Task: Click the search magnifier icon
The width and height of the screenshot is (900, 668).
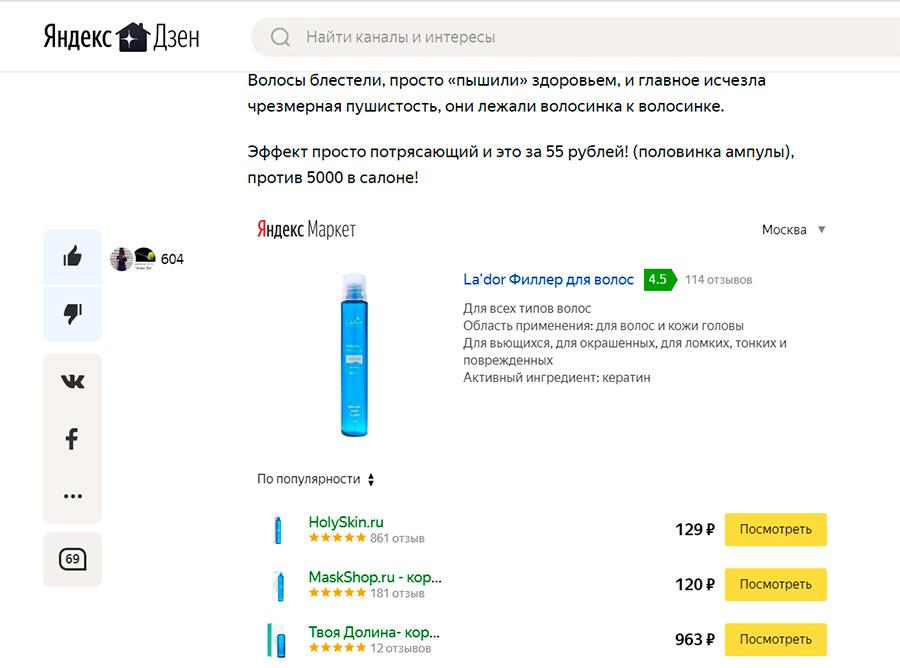Action: point(281,38)
